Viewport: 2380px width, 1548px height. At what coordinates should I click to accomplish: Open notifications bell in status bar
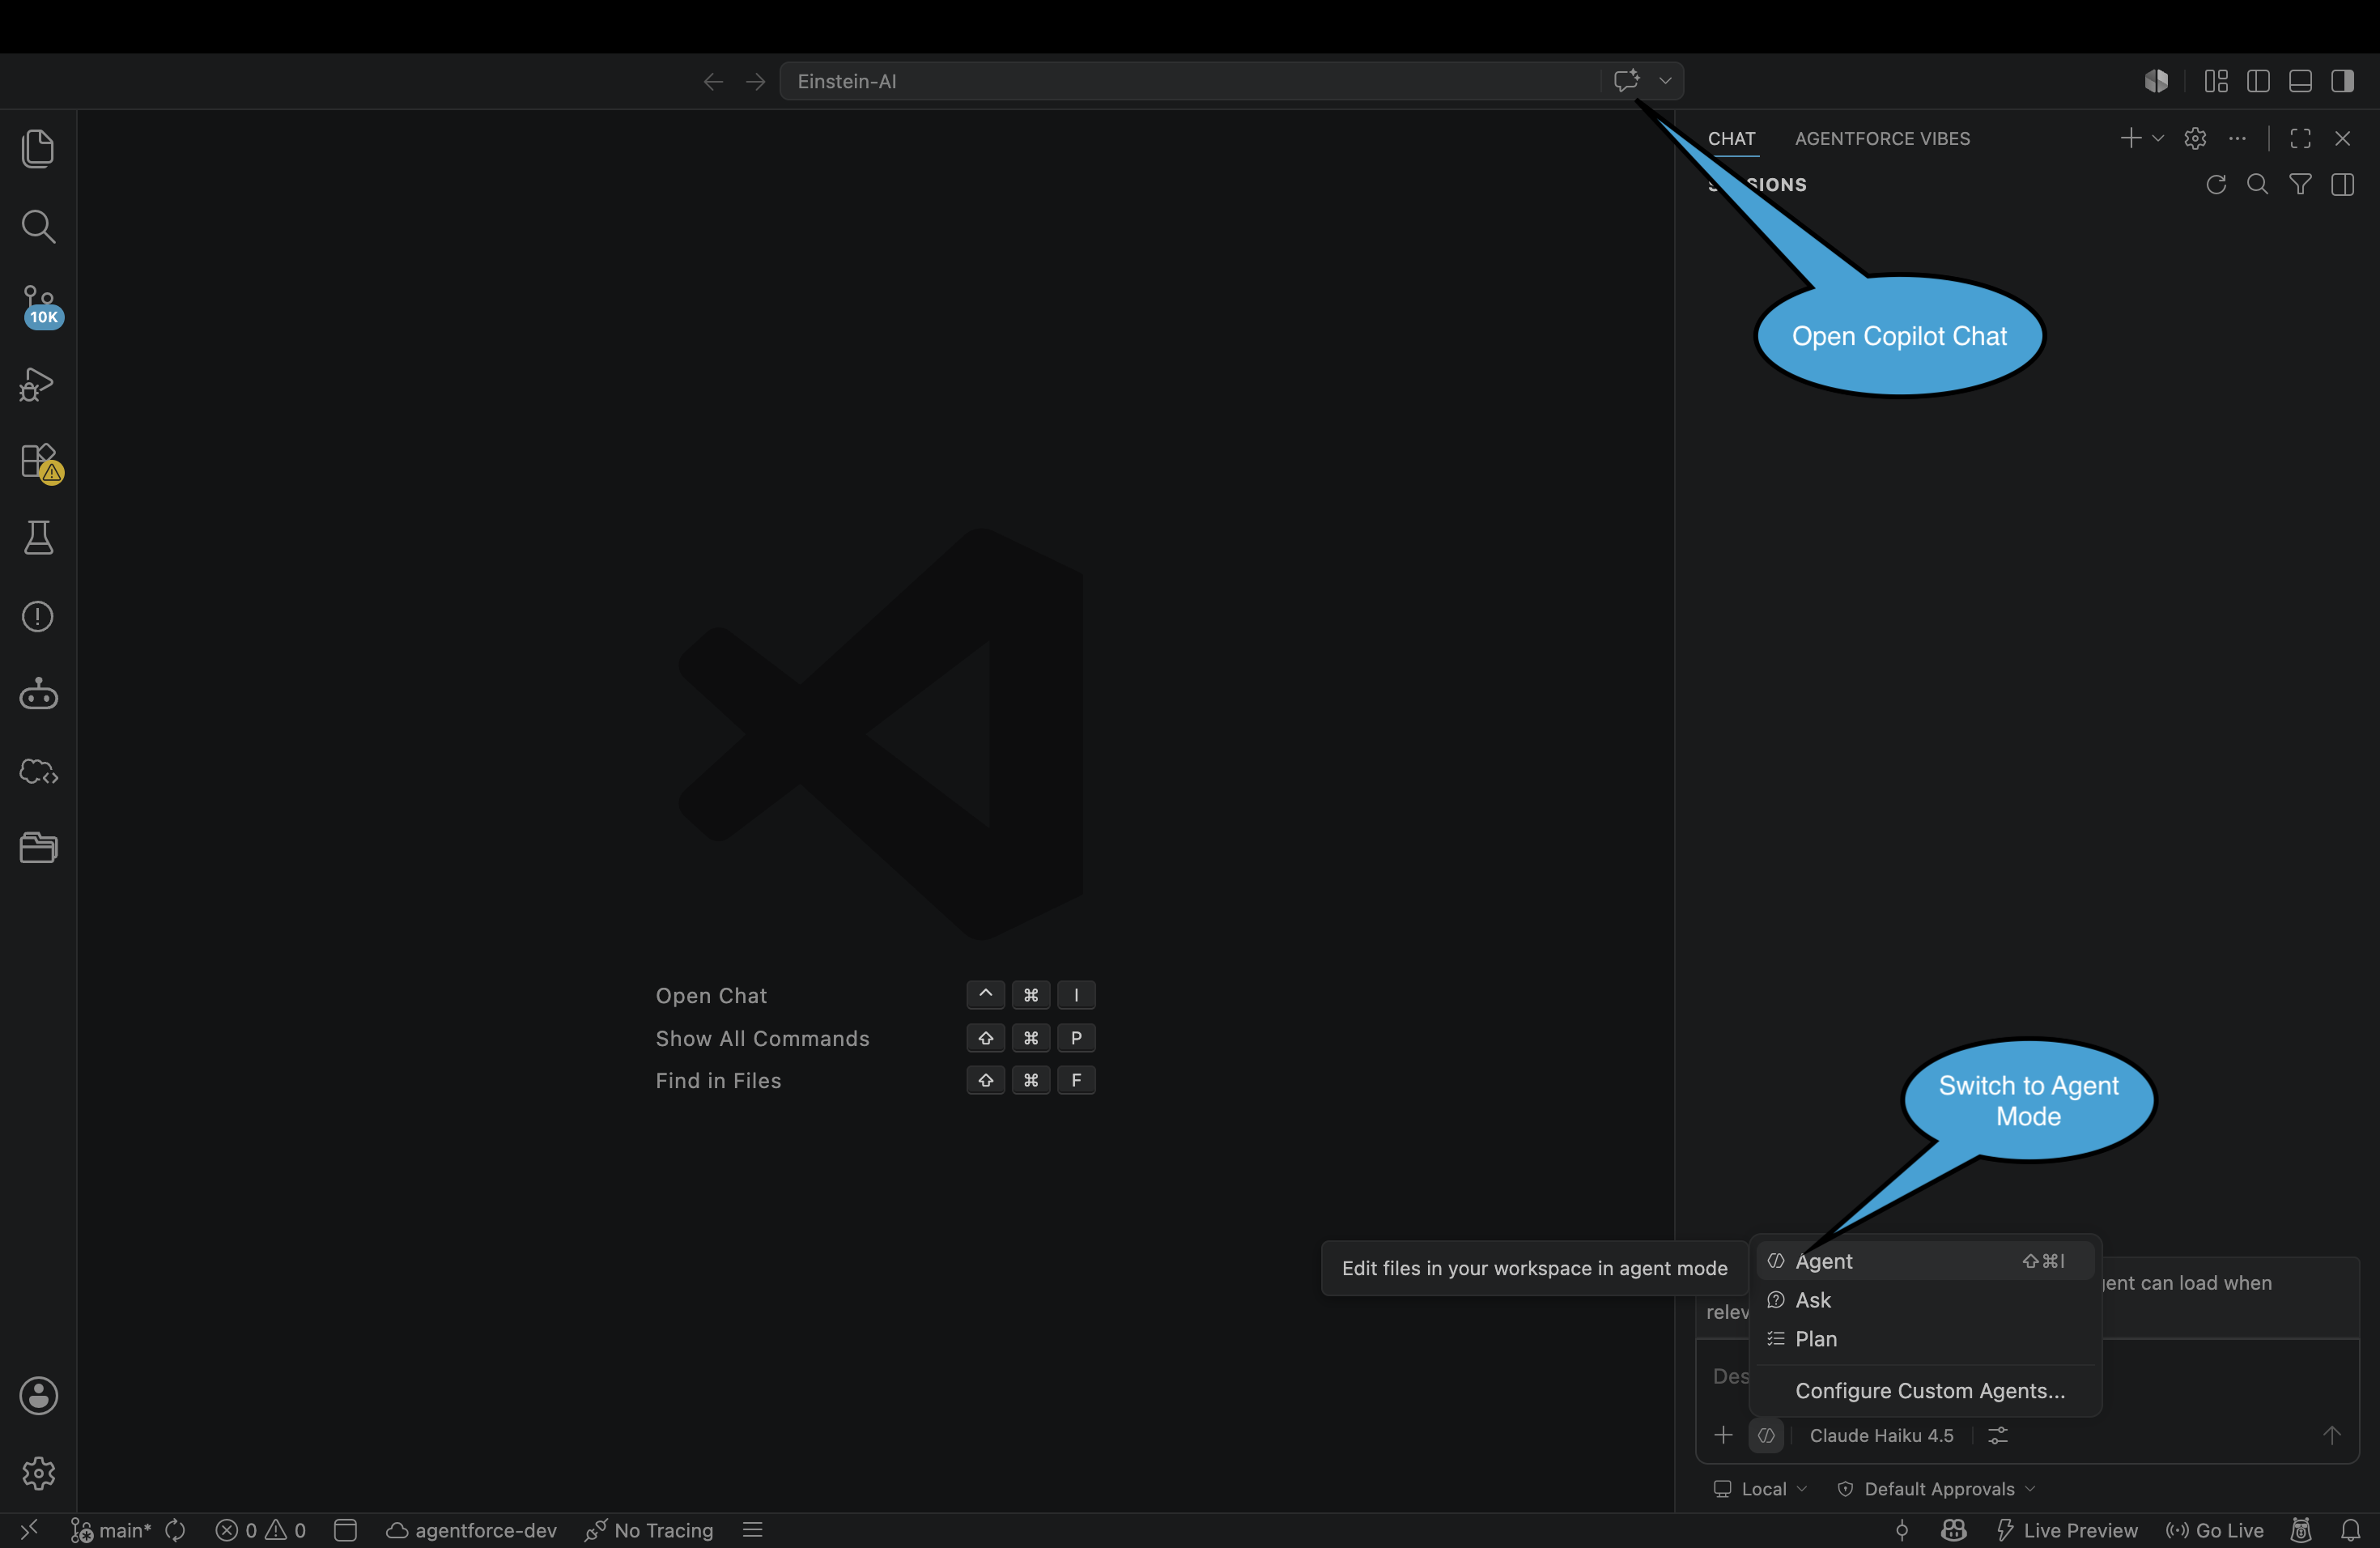pos(2350,1530)
